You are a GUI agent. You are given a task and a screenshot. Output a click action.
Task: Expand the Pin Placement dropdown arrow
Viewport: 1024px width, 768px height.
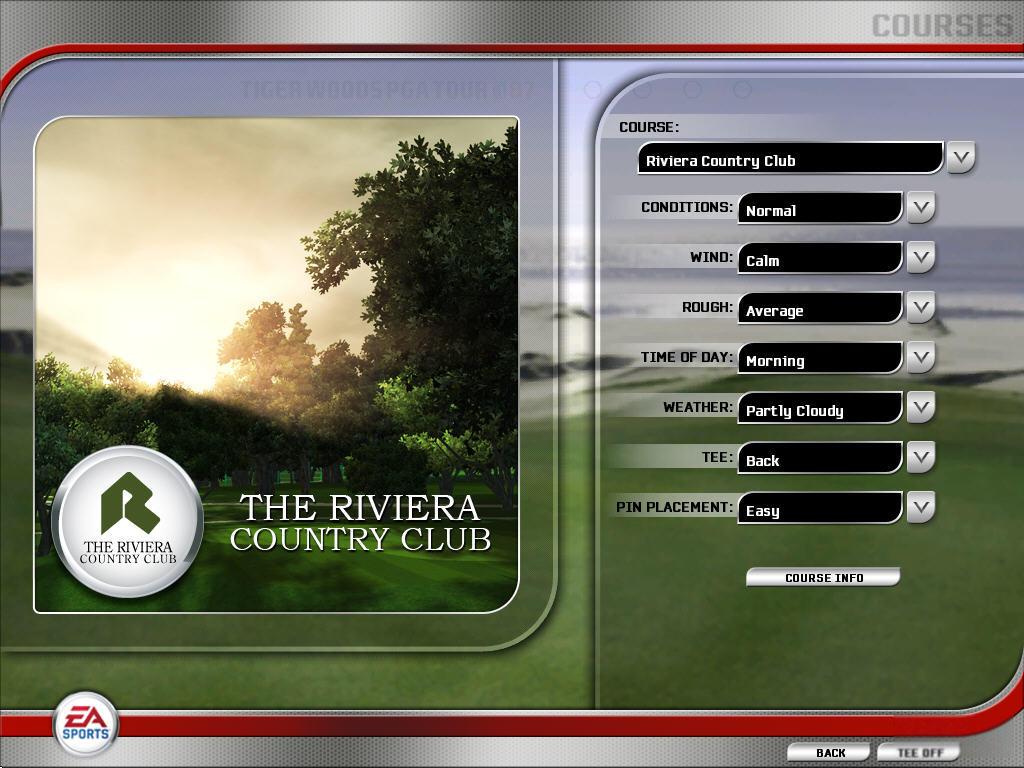pos(921,507)
